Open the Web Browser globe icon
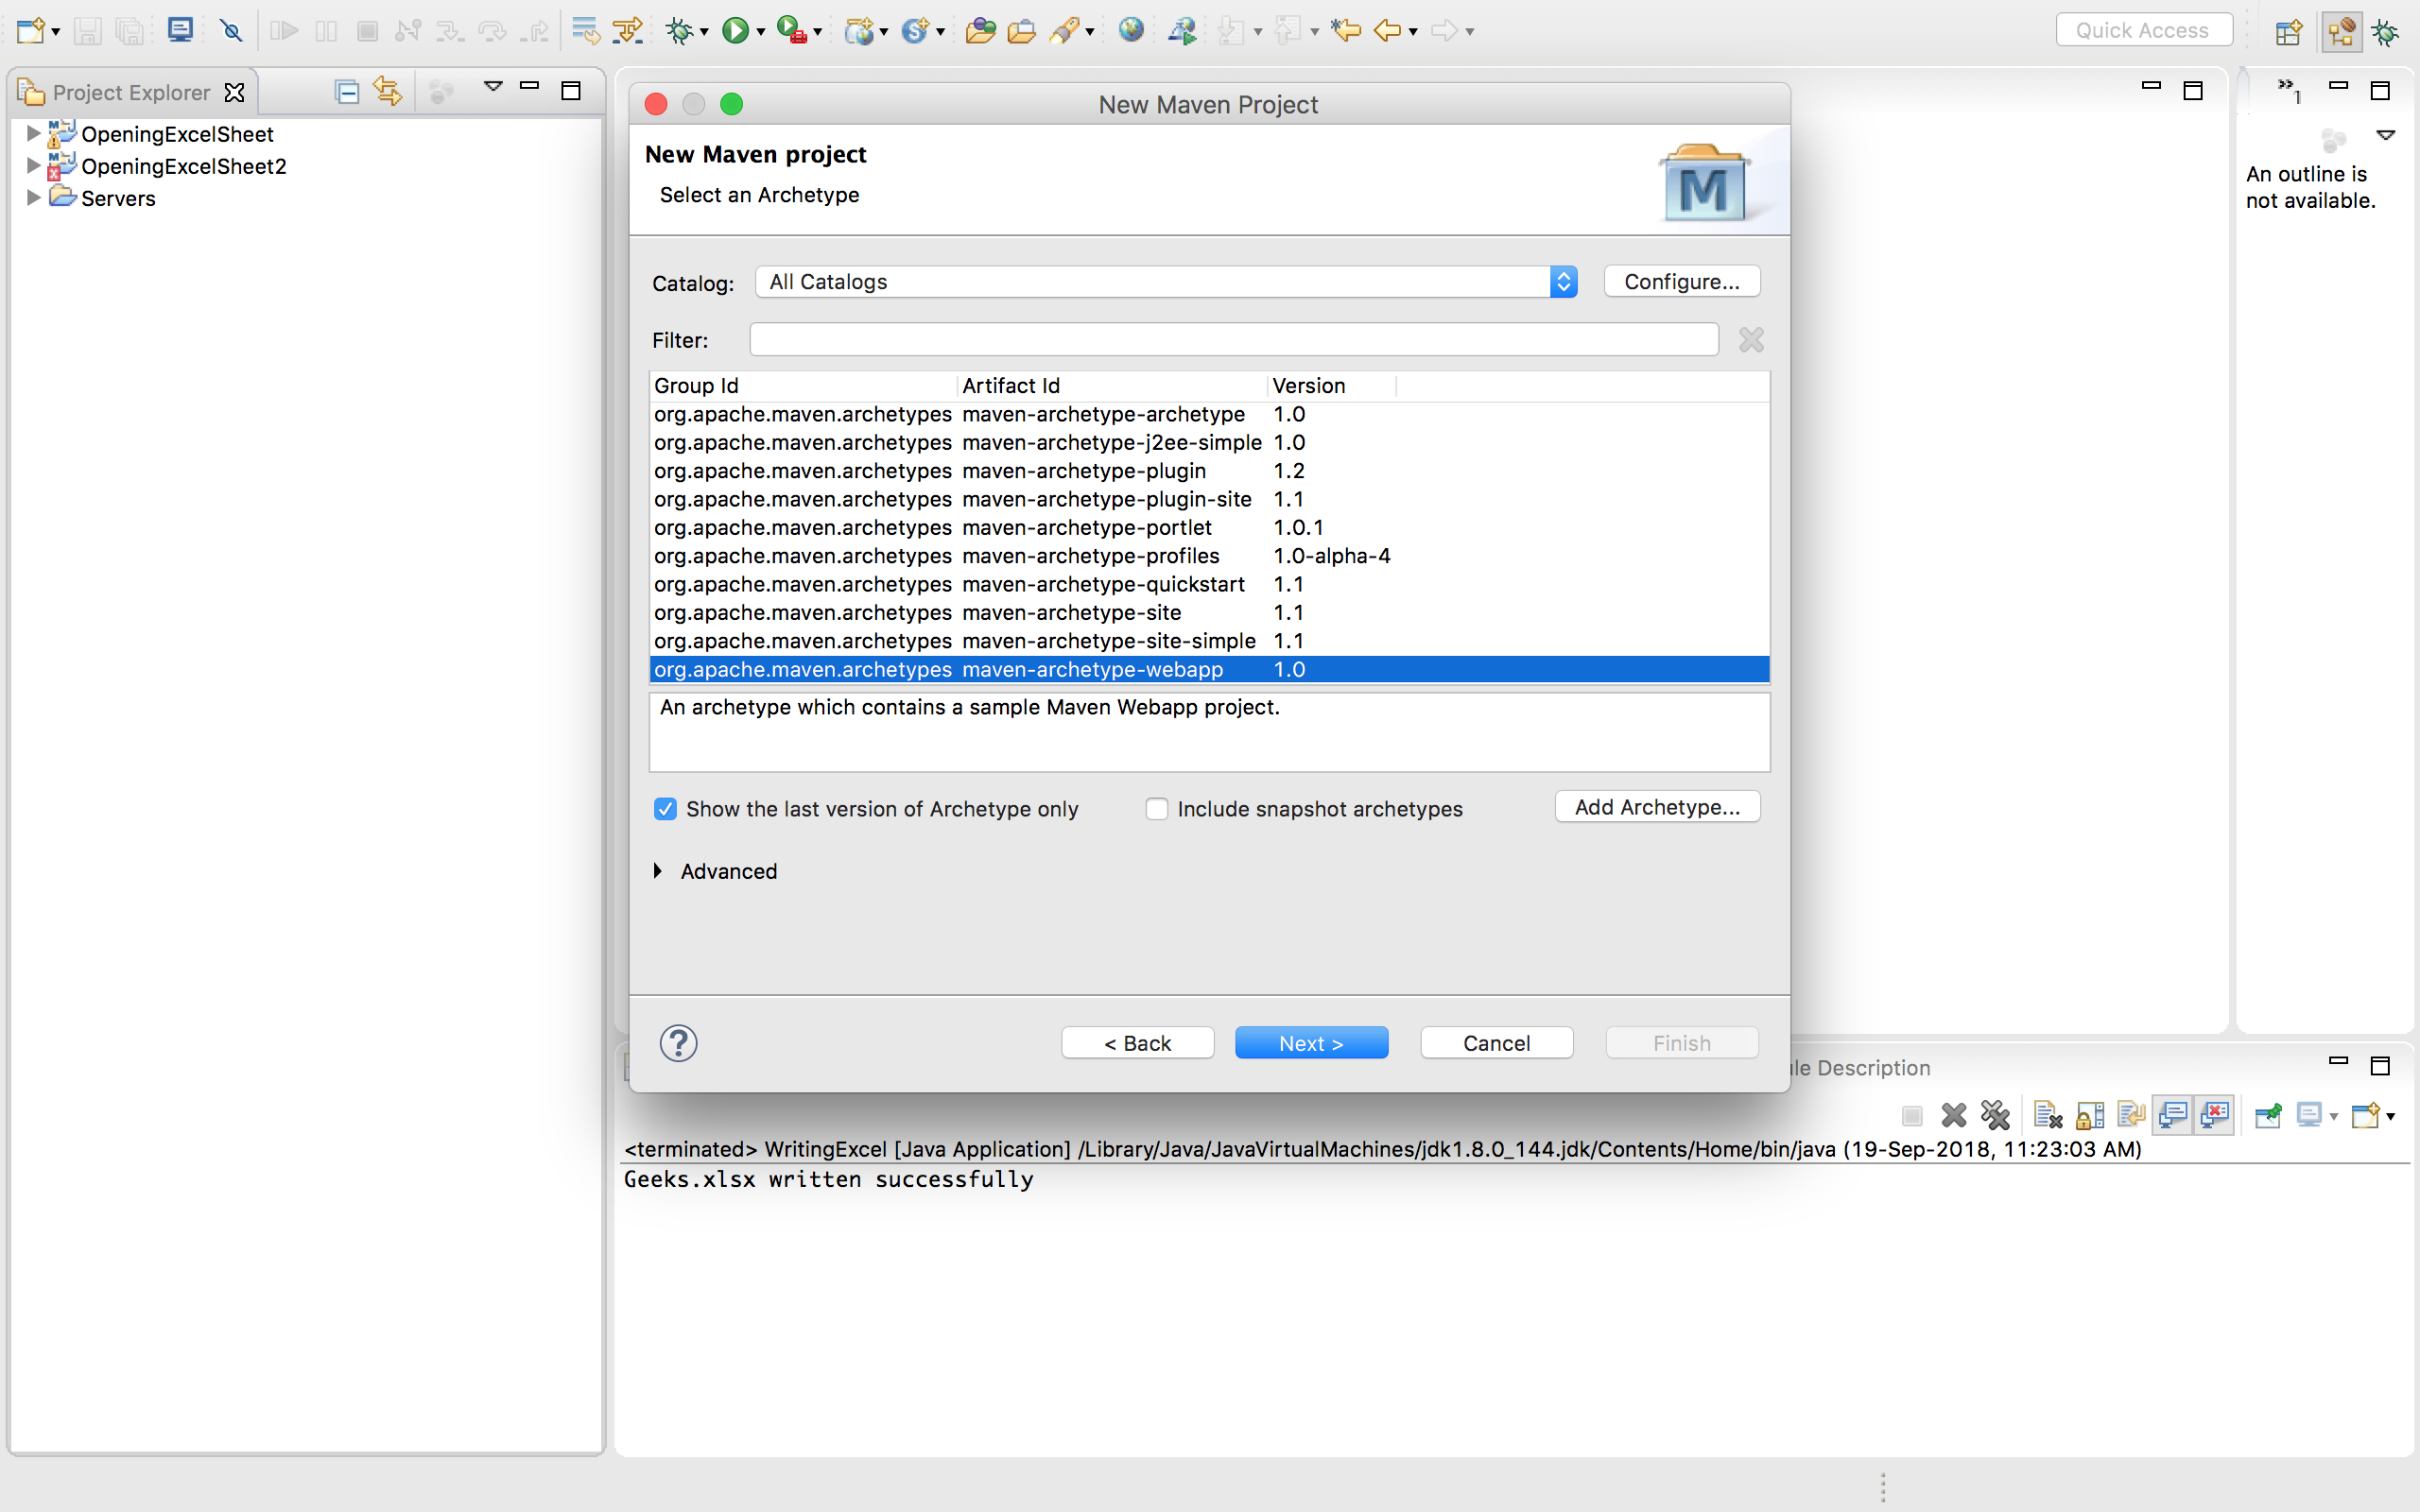 (1131, 30)
